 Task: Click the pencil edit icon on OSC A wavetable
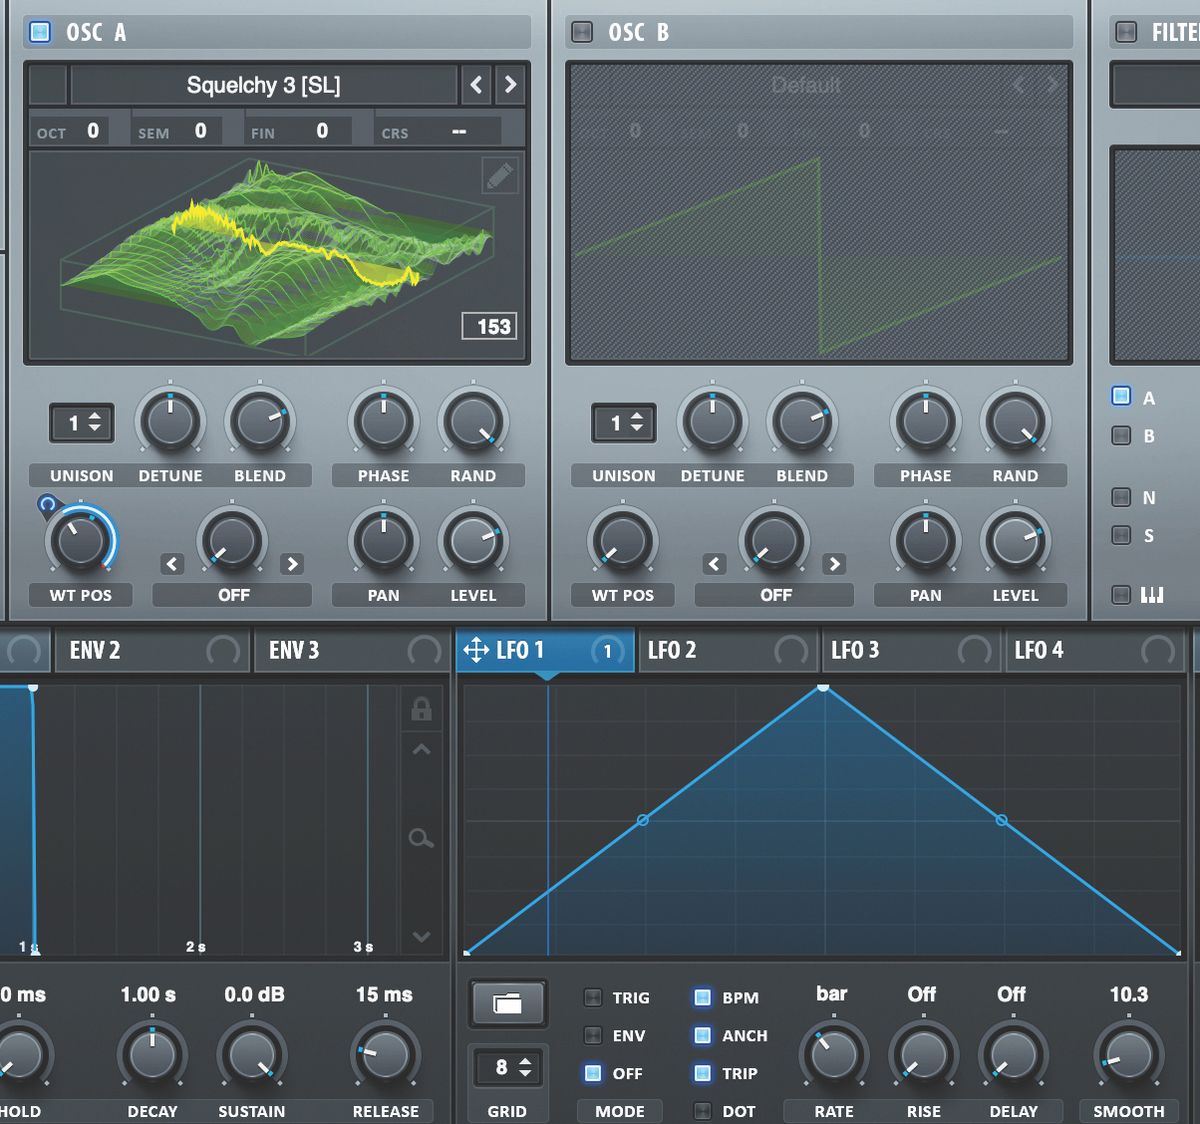pos(500,176)
